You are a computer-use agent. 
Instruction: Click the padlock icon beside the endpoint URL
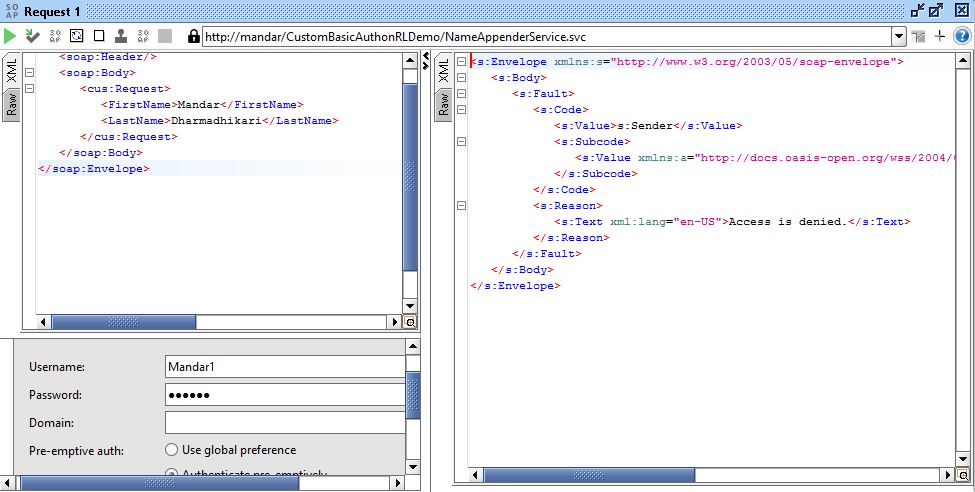pos(193,36)
